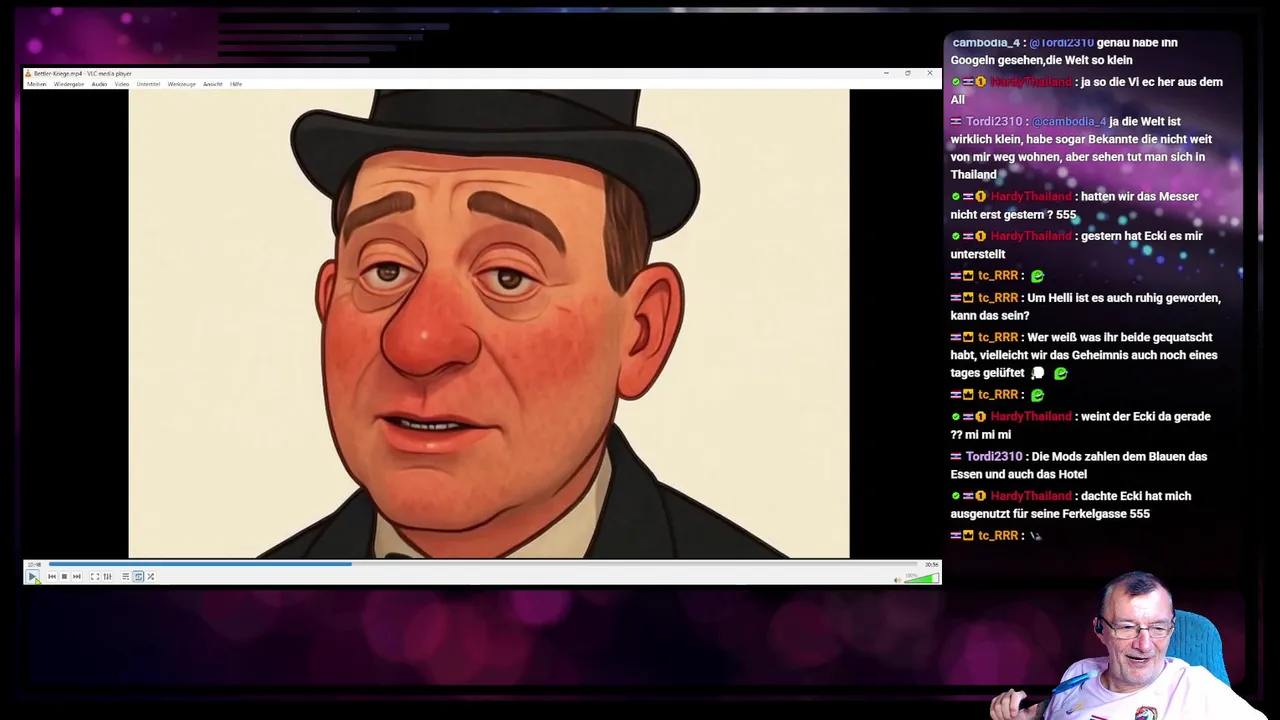Click HardyThailand name on 'dachte Ecki hat mich'
Screen dimensions: 1280x720
(1030, 497)
